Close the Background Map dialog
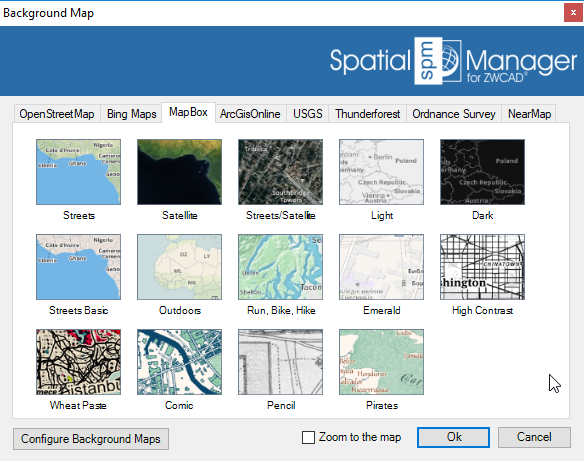The width and height of the screenshot is (584, 461). click(573, 13)
